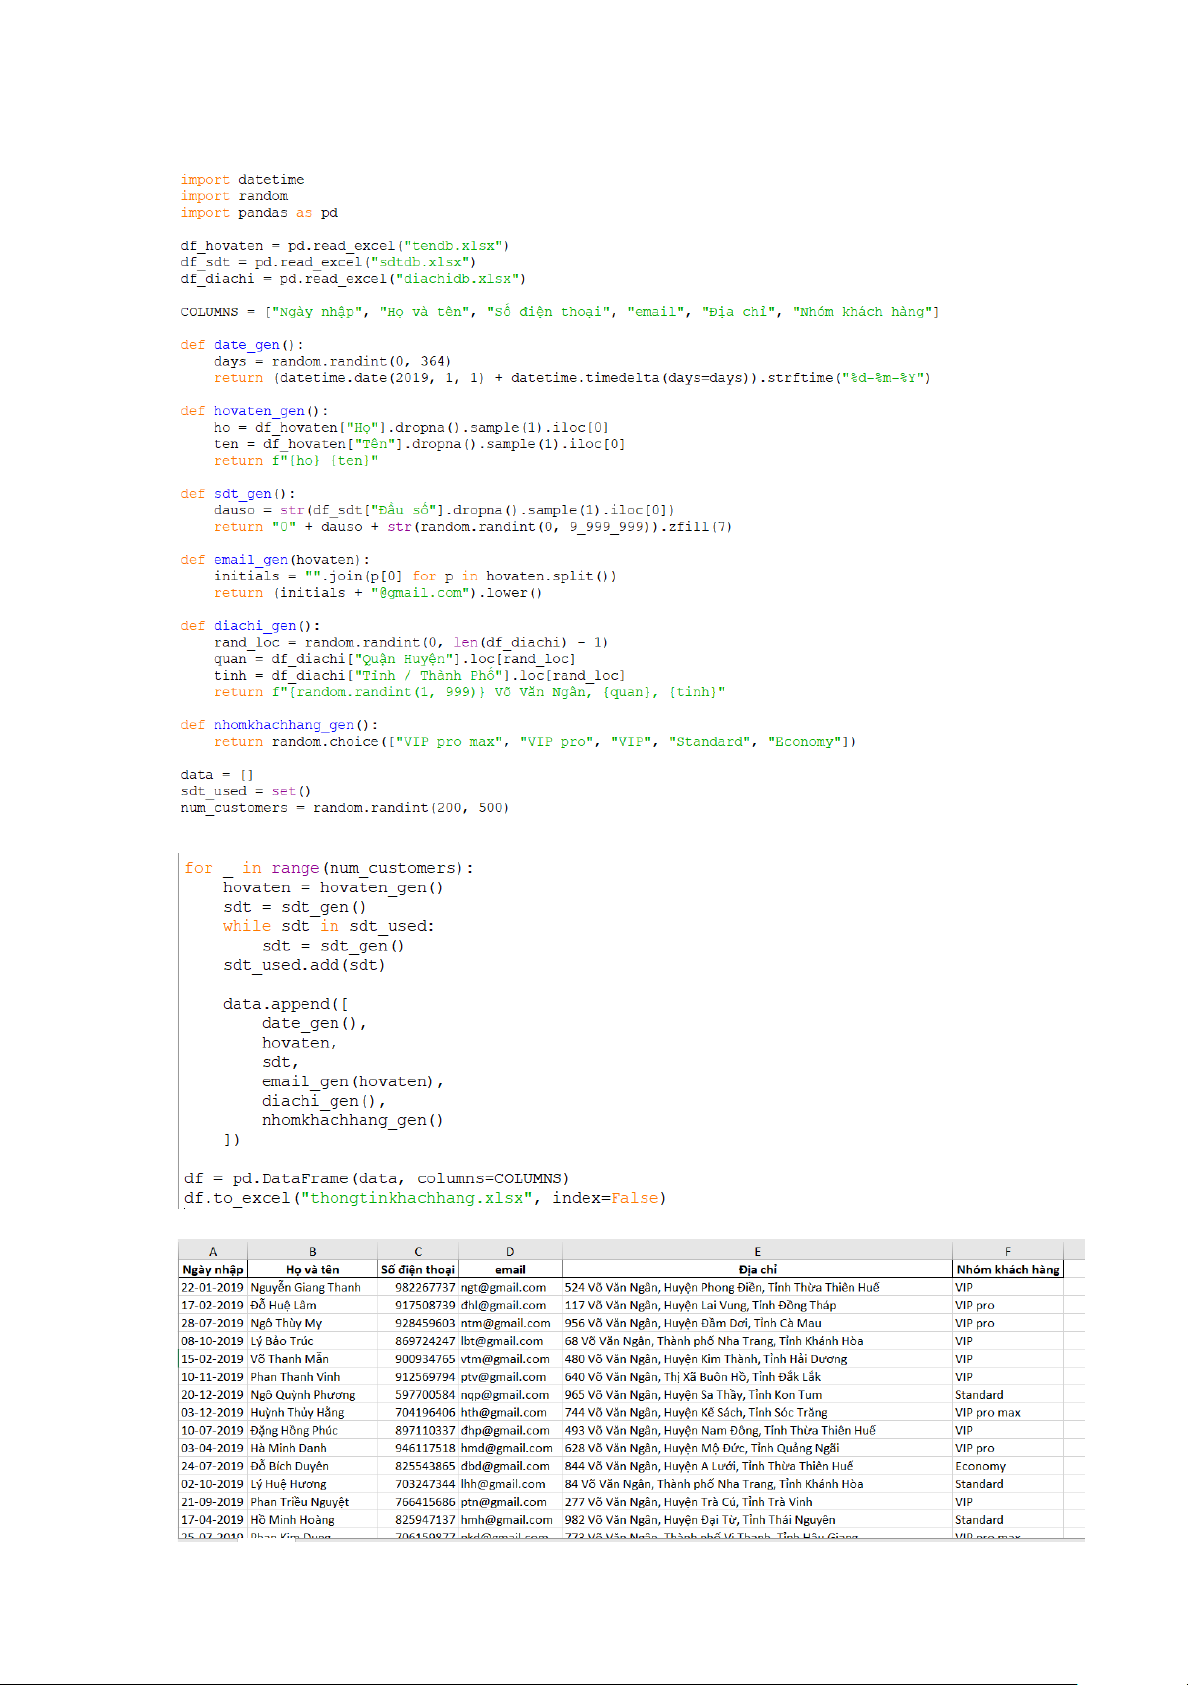Click the name cell 'Nguyễn Giang Thanh'

click(x=305, y=1287)
